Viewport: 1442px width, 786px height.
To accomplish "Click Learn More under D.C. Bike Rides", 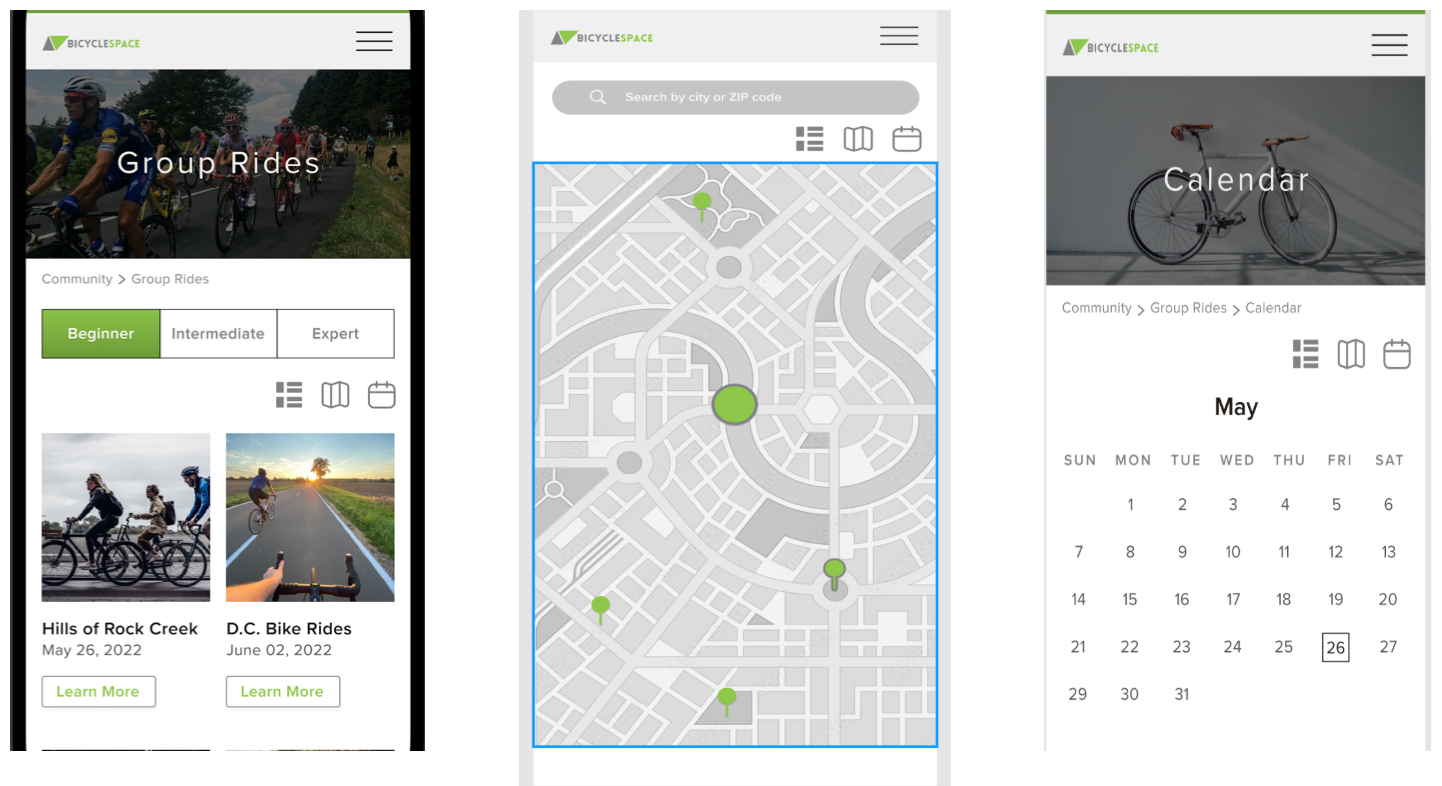I will click(282, 691).
